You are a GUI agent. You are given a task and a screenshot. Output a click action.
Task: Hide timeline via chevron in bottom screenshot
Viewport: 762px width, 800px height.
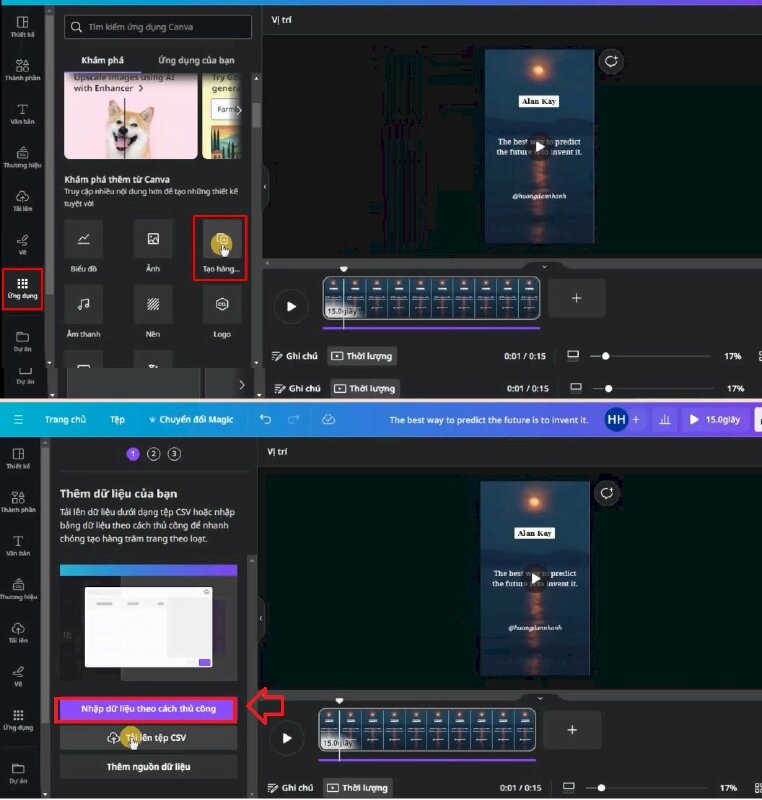coord(540,698)
